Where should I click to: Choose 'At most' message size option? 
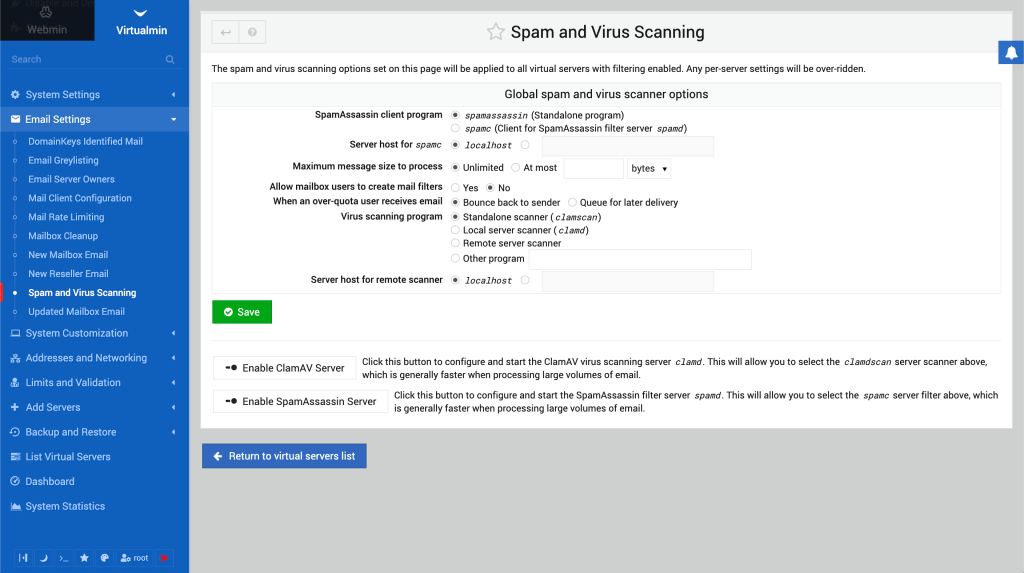[516, 168]
